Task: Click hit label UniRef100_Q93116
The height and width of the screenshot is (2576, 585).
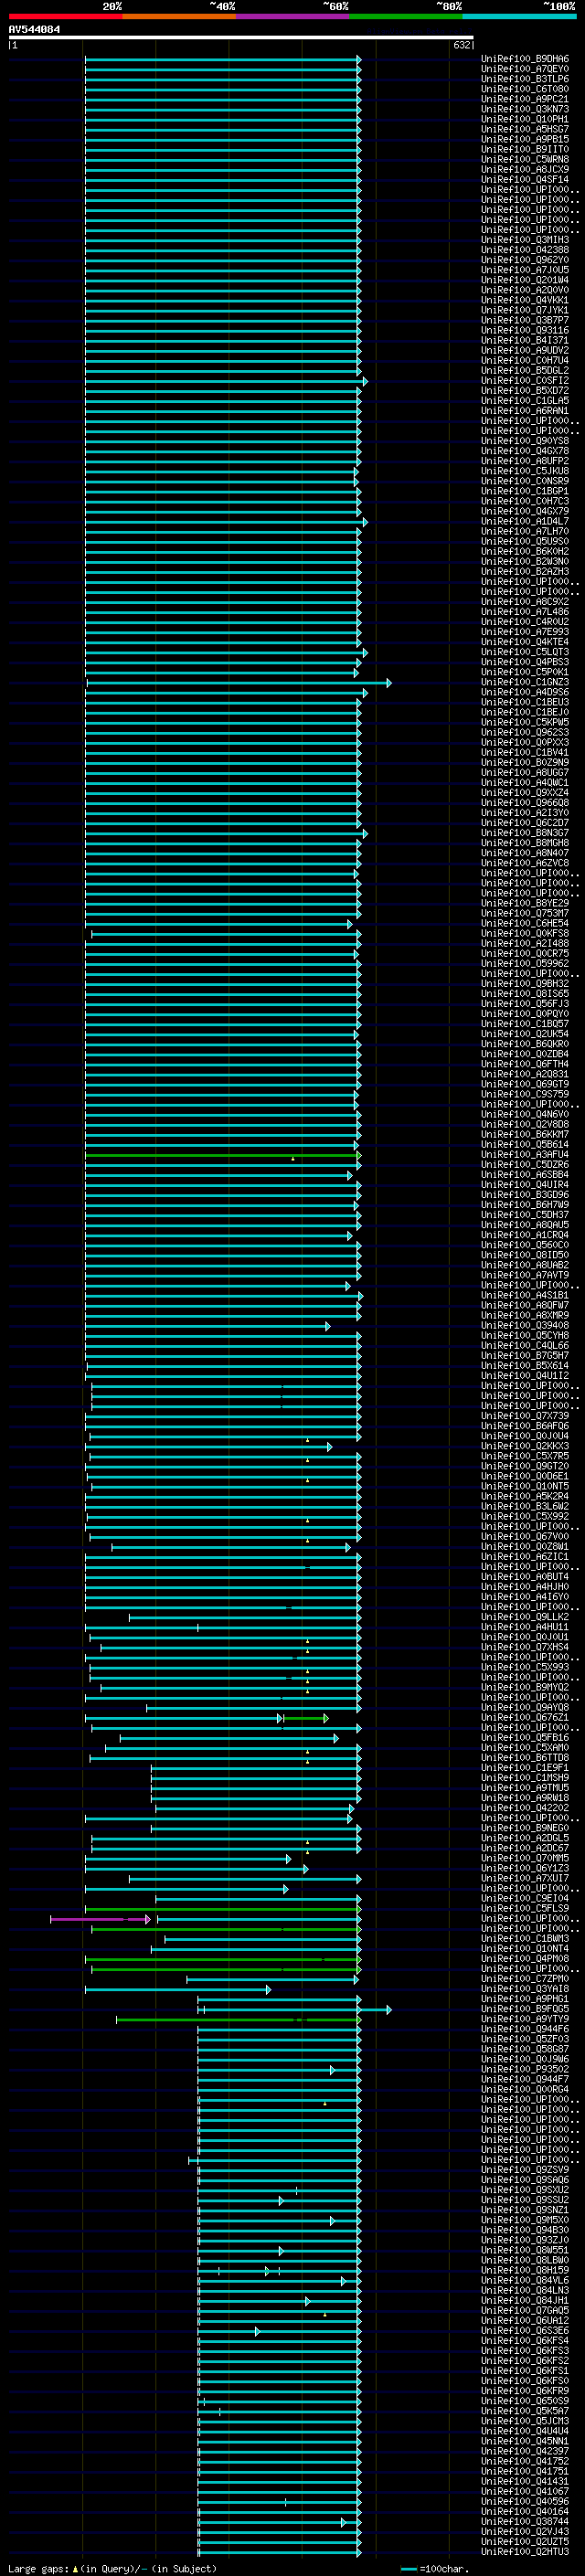Action: coord(525,331)
